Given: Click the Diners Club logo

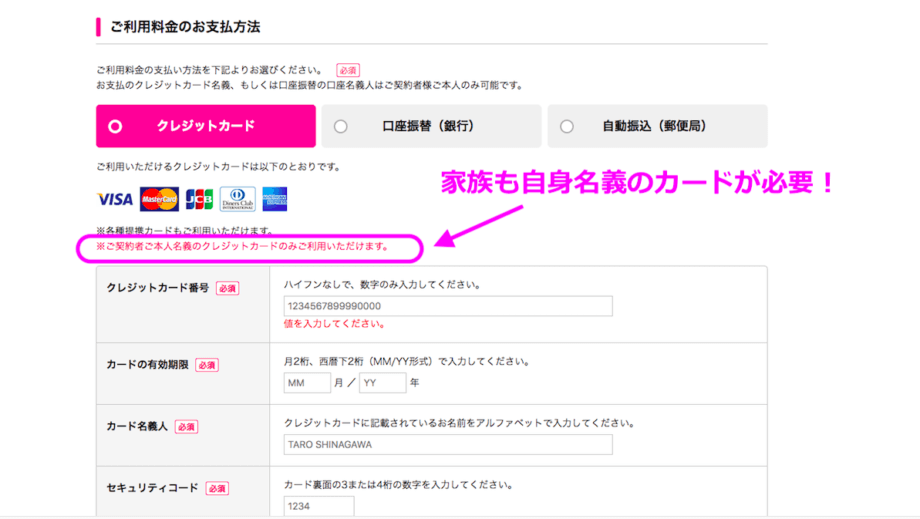Looking at the screenshot, I should [x=237, y=199].
